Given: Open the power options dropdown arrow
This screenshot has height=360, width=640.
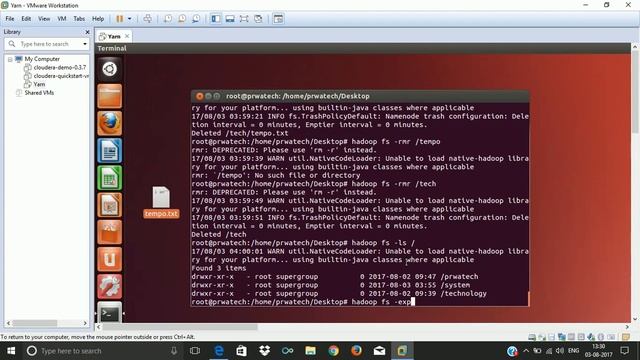Looking at the screenshot, I should coord(130,19).
